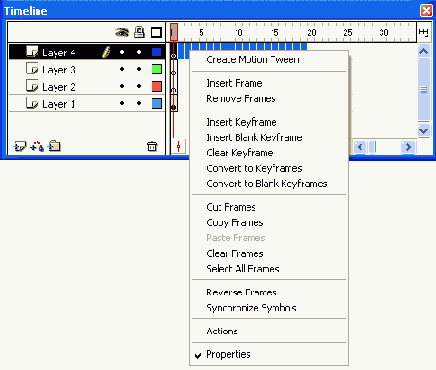The width and height of the screenshot is (436, 370).
Task: Click the Insert Layer Folder icon
Action: [x=54, y=146]
